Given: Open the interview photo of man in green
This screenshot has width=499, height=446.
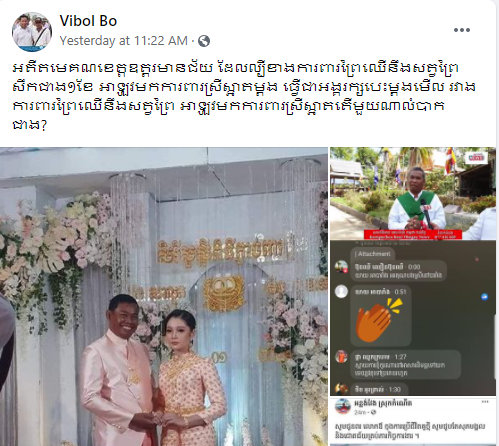Looking at the screenshot, I should tap(413, 193).
